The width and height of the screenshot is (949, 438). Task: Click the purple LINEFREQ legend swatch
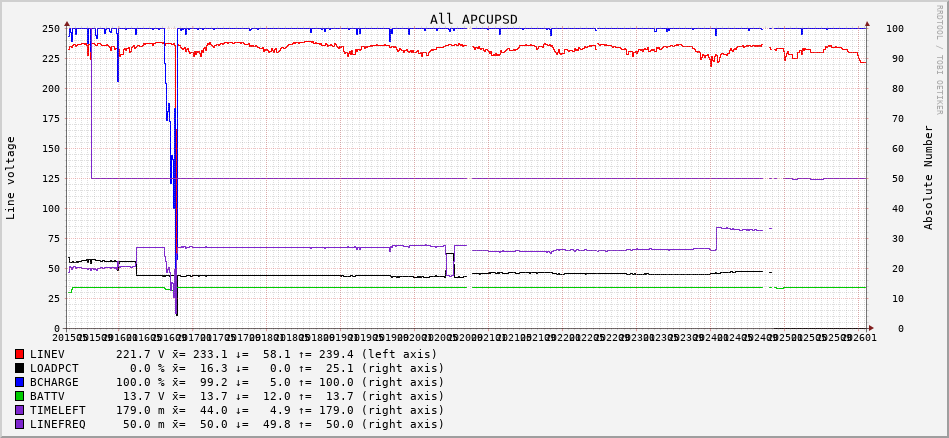point(19,424)
